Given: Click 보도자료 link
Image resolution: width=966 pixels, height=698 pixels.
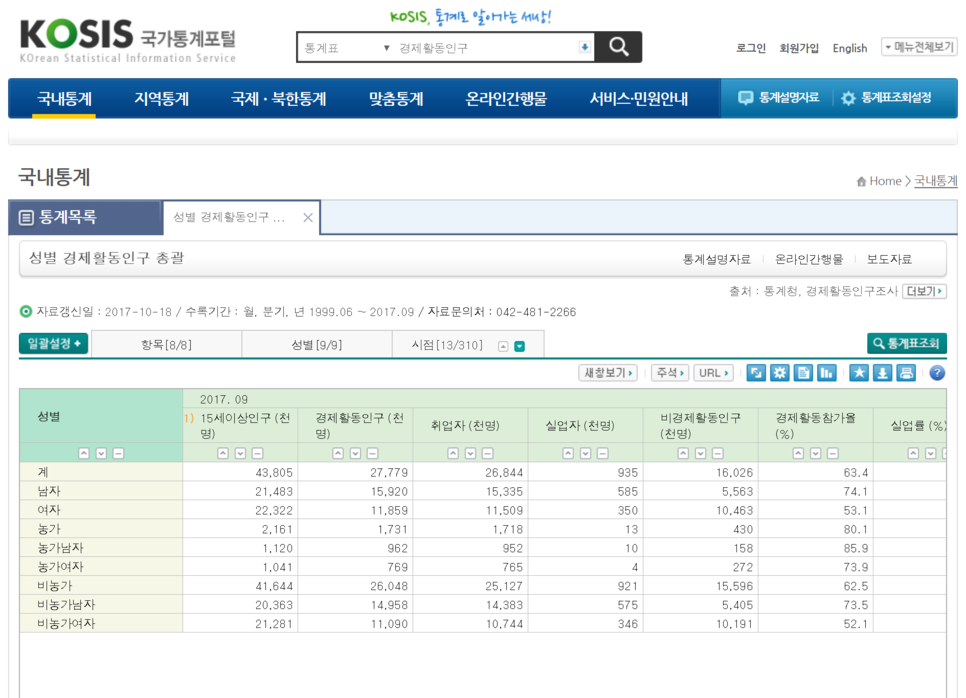Looking at the screenshot, I should [889, 259].
